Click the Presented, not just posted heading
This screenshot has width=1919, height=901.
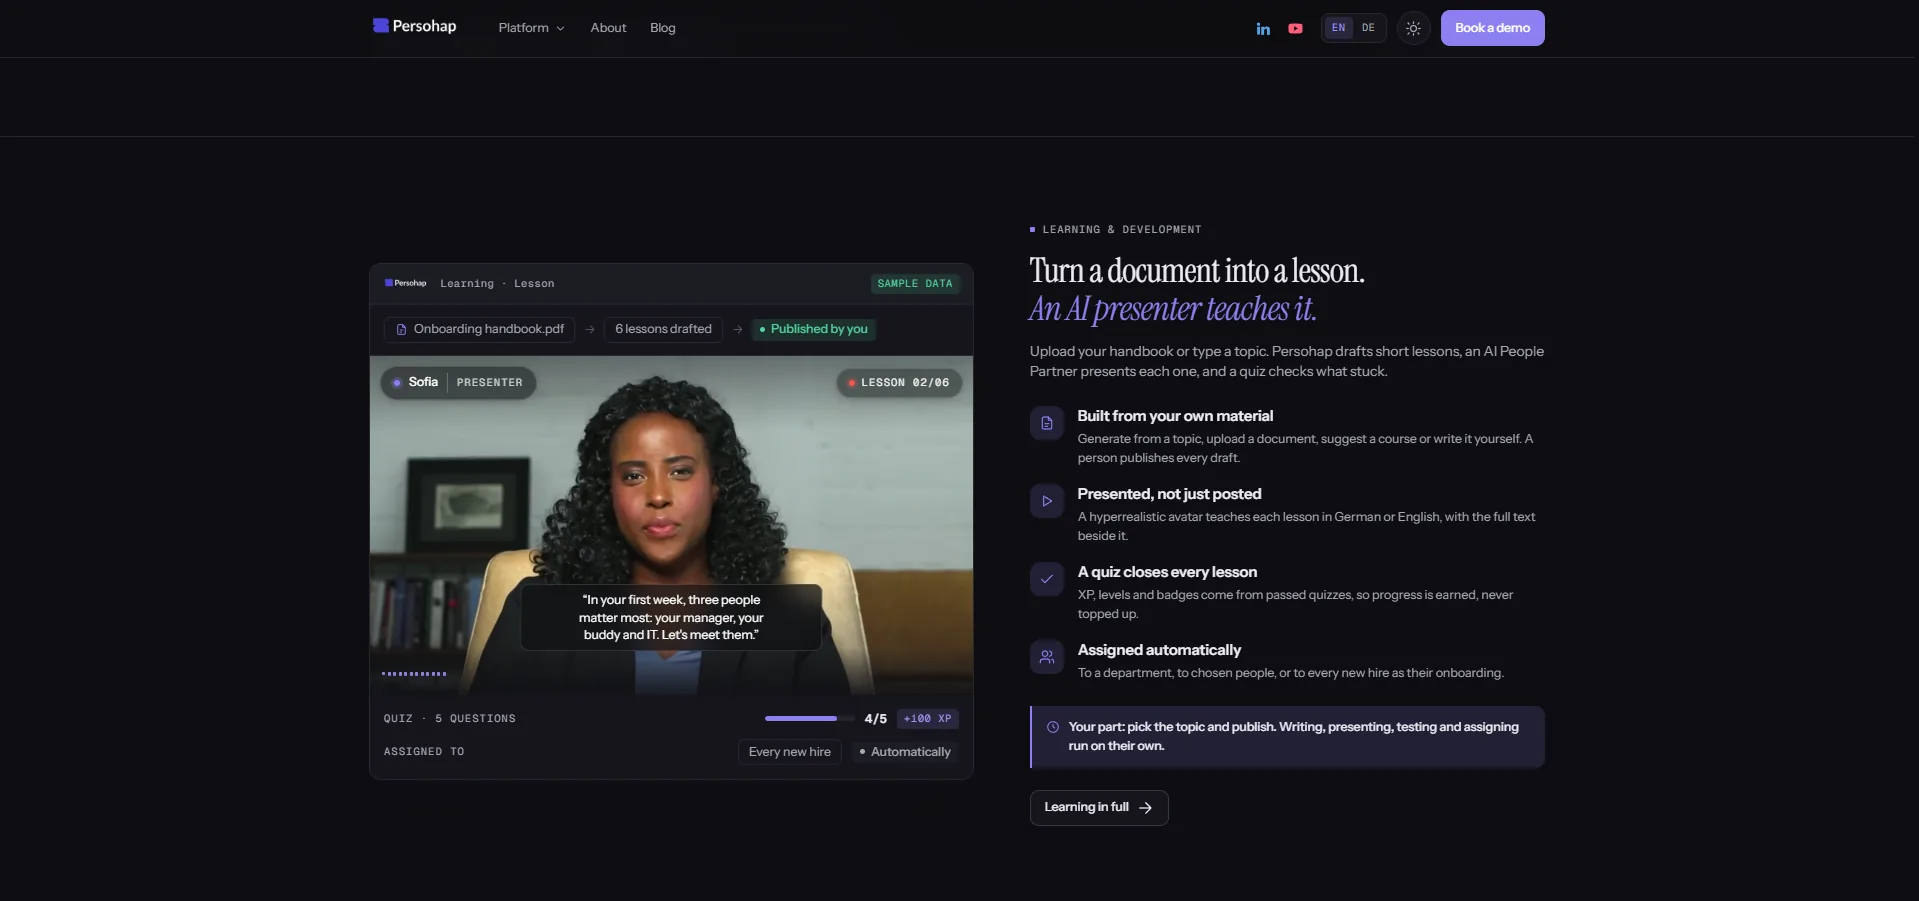click(x=1169, y=494)
